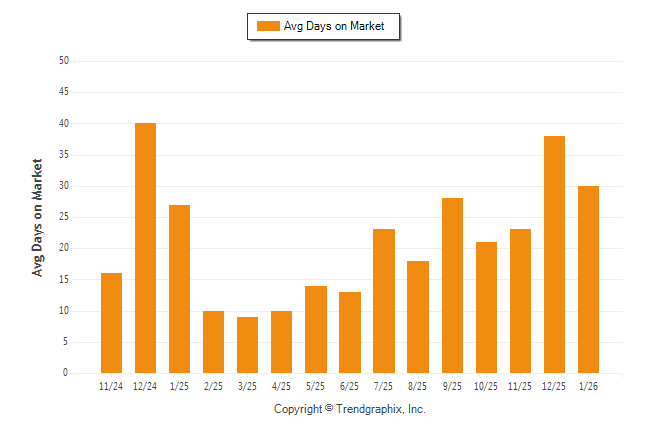Click the vertical Avg Days on Market axis title

point(38,217)
